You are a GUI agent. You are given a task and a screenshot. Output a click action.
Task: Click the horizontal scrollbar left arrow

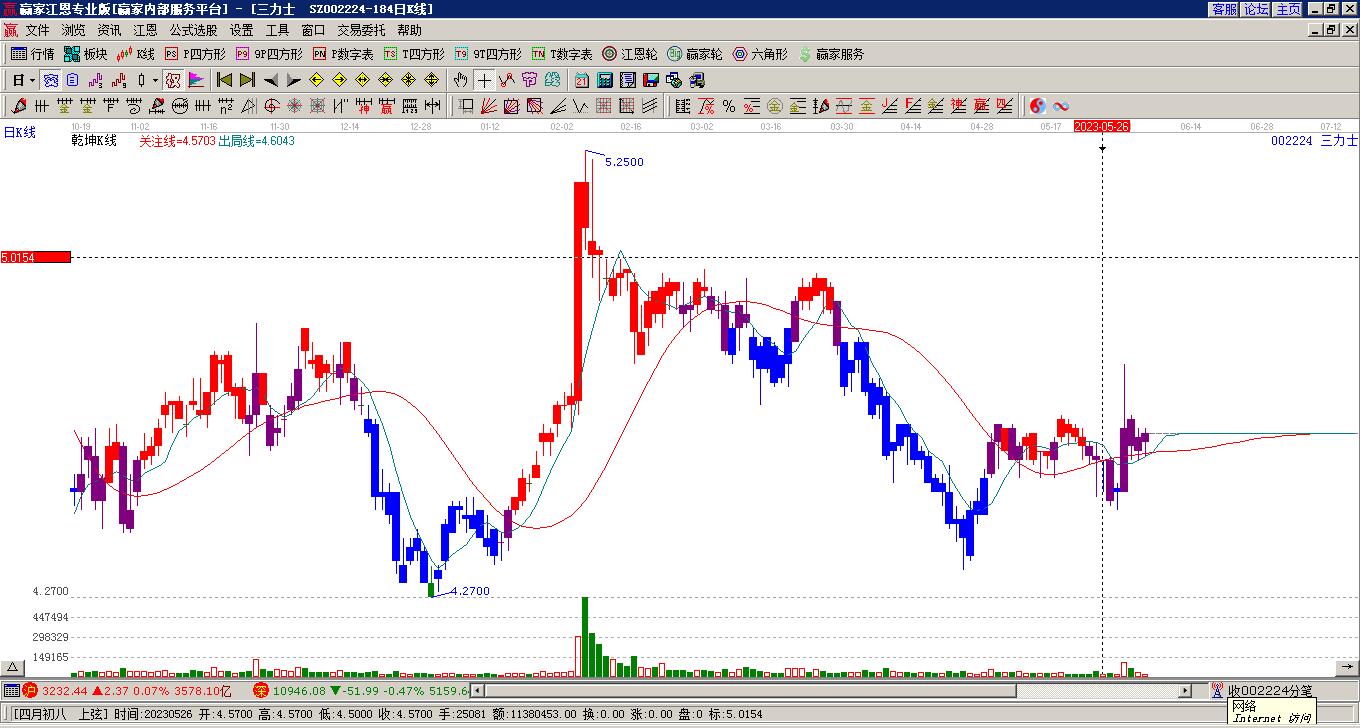tap(477, 691)
